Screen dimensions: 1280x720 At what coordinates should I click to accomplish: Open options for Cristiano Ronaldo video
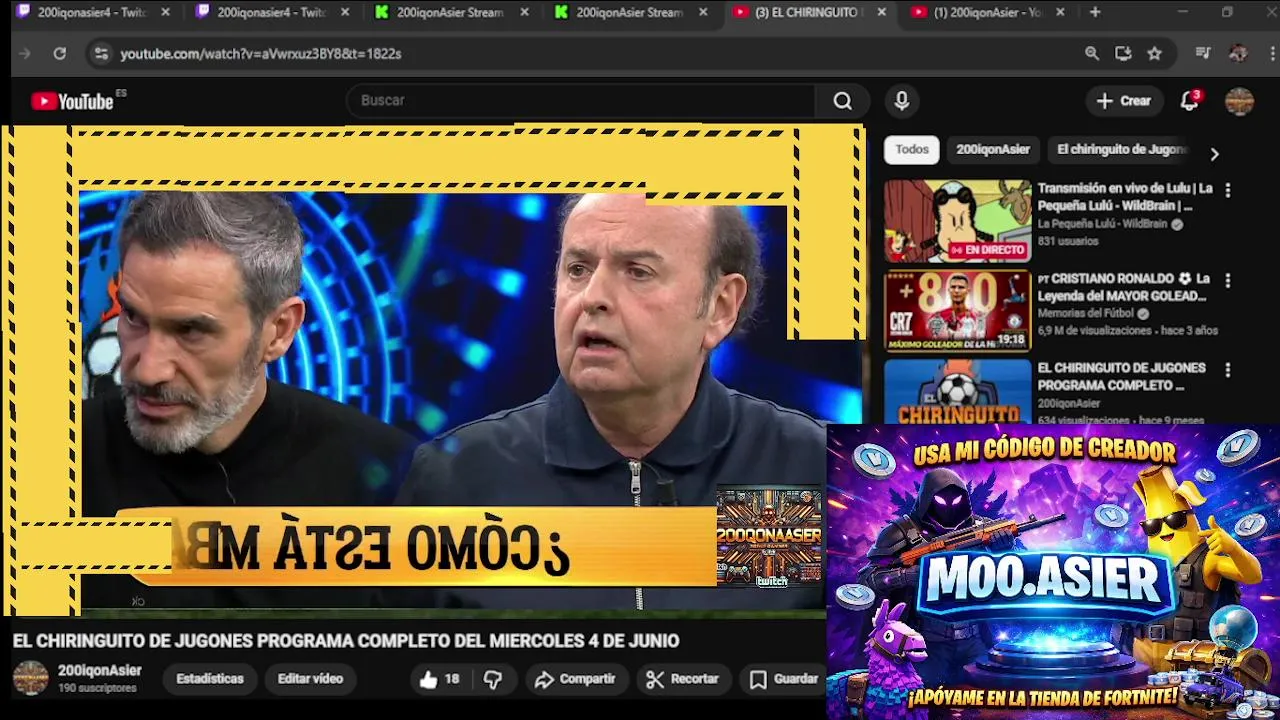[1228, 281]
